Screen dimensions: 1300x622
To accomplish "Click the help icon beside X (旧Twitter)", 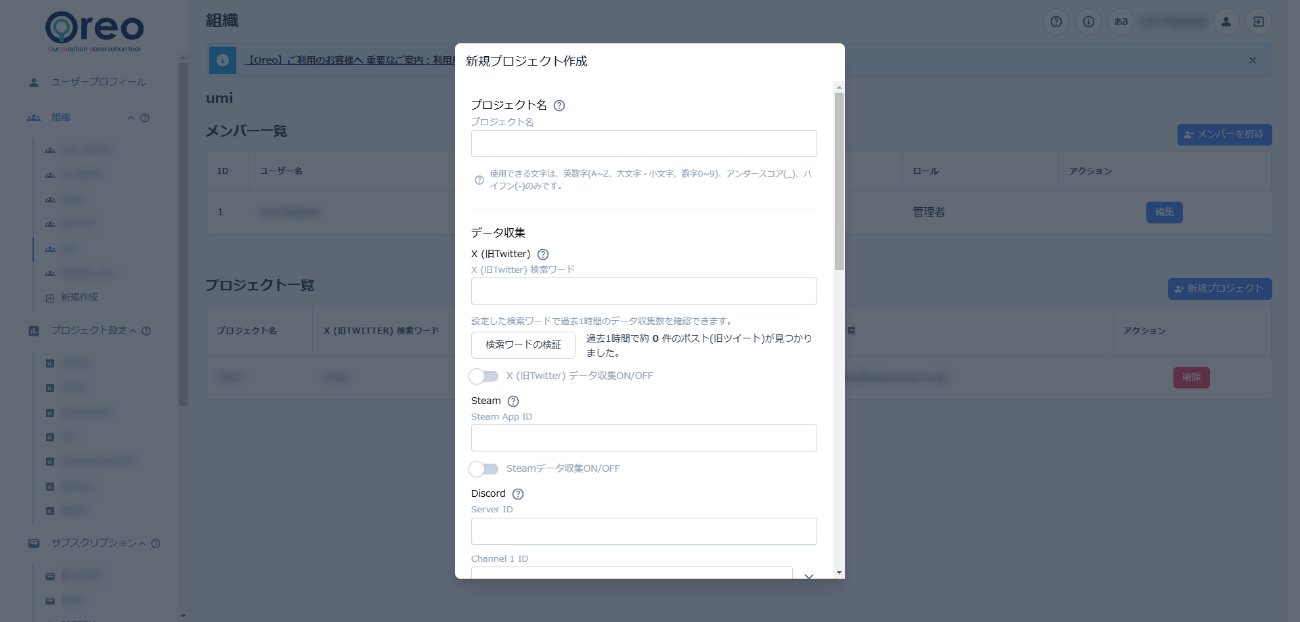I will coord(543,254).
